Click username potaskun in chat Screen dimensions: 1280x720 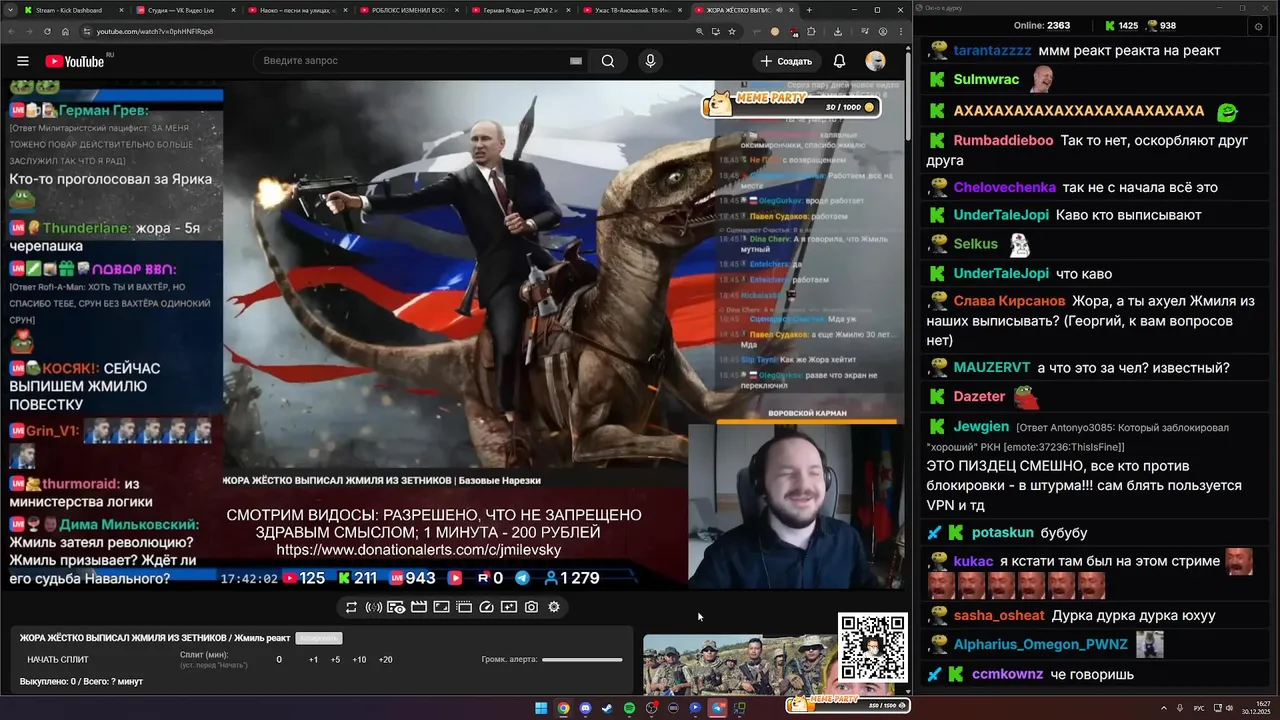point(1001,533)
